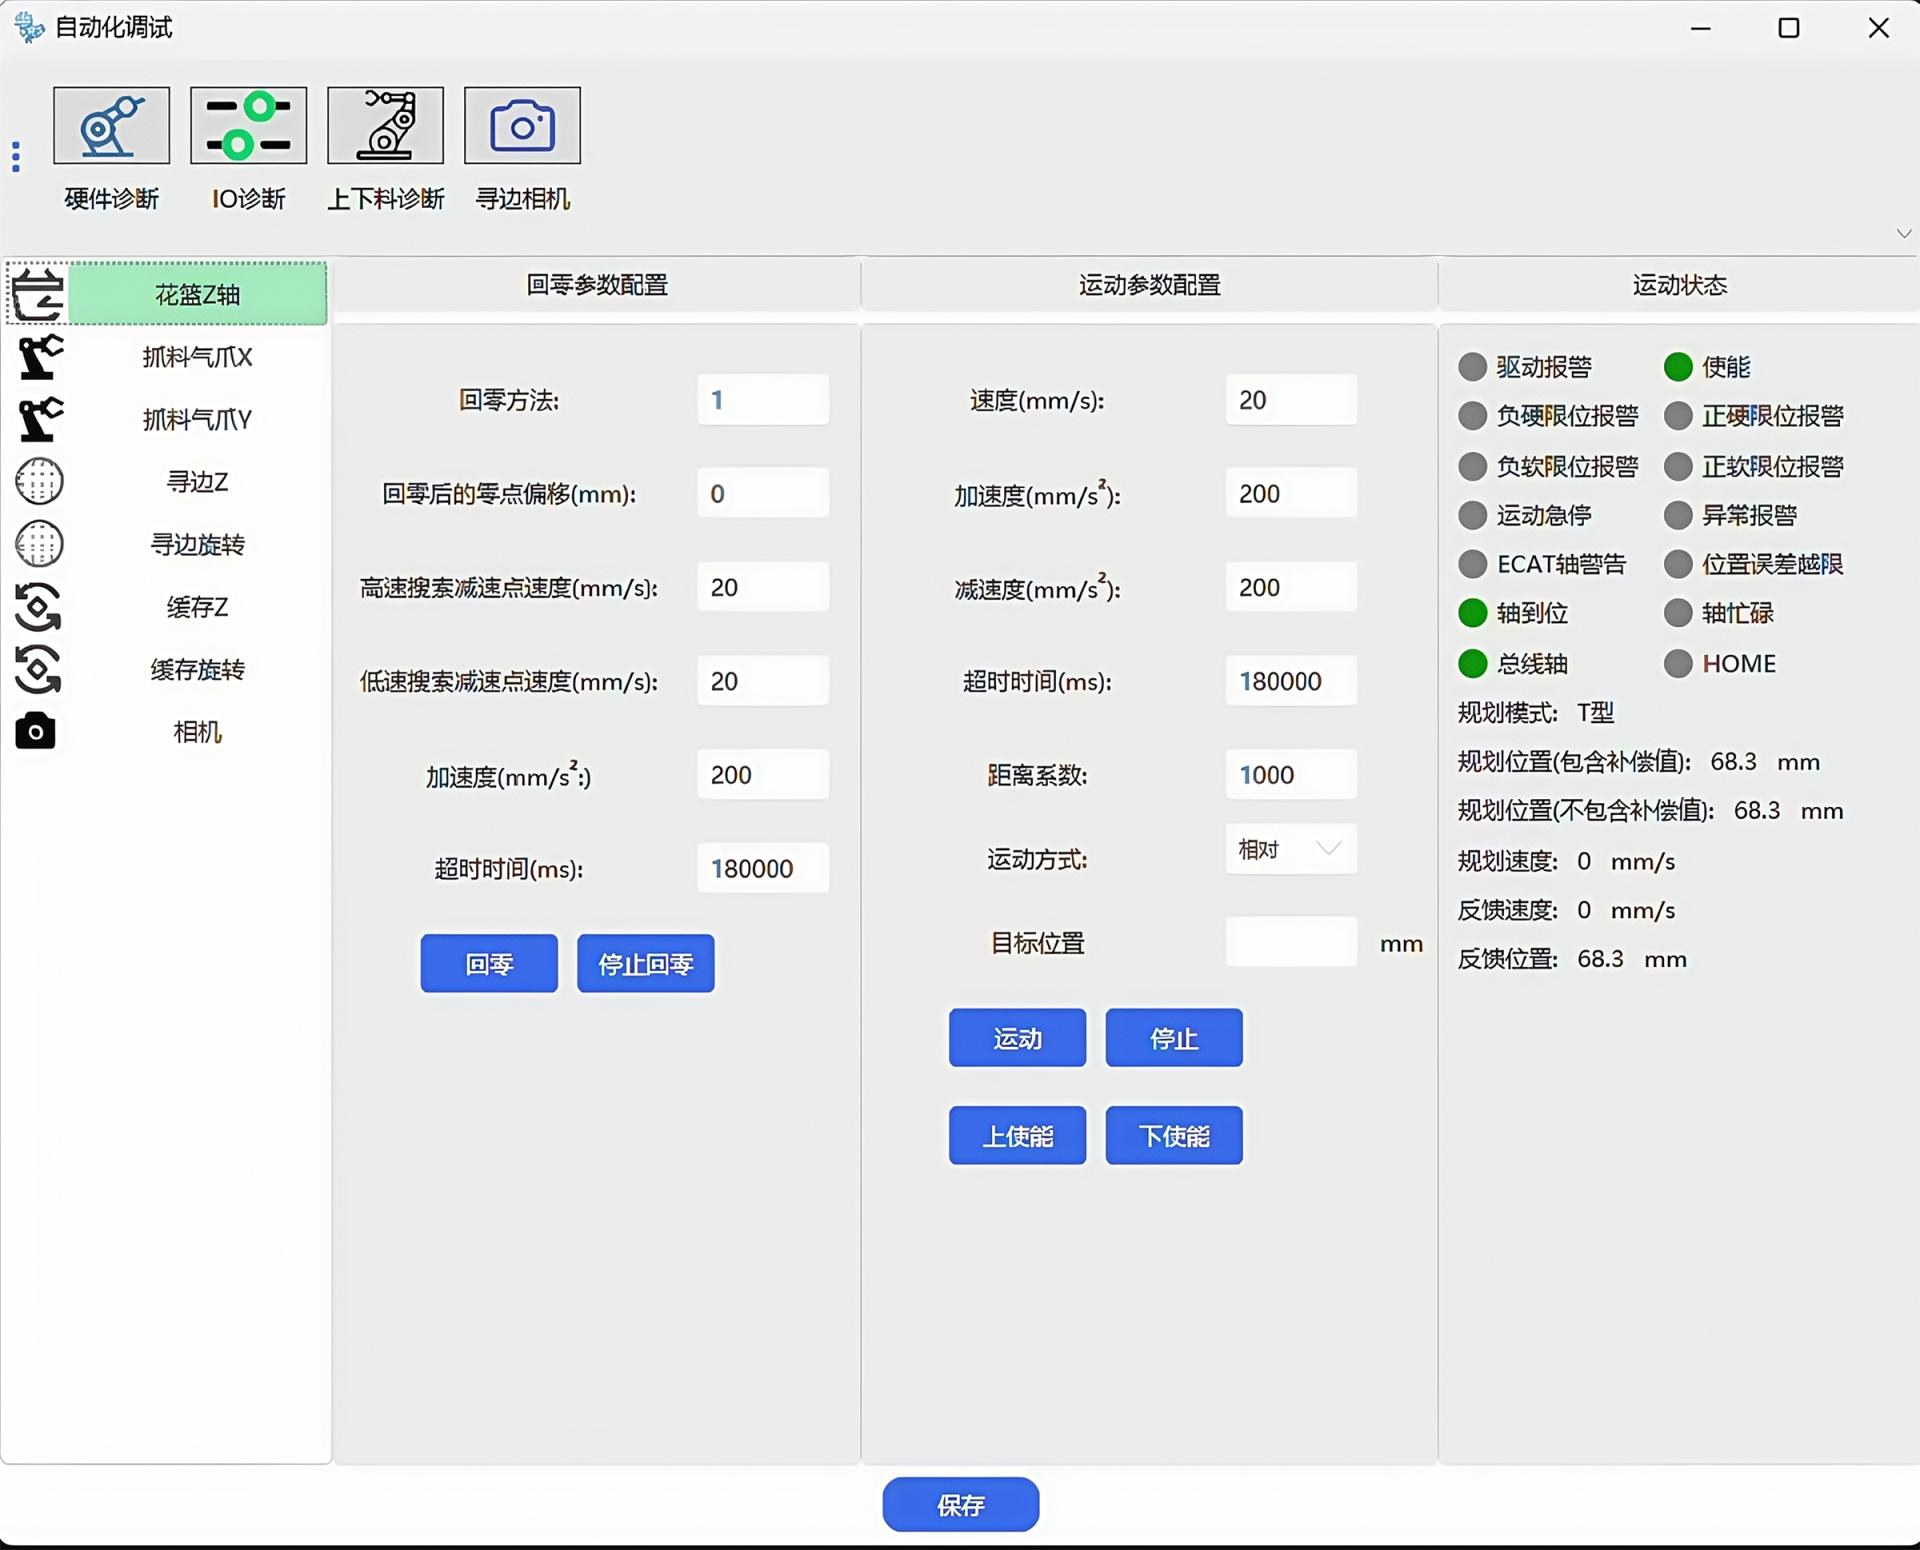This screenshot has height=1550, width=1920.
Task: Open the three-dot toolbar overflow handle
Action: coord(16,157)
